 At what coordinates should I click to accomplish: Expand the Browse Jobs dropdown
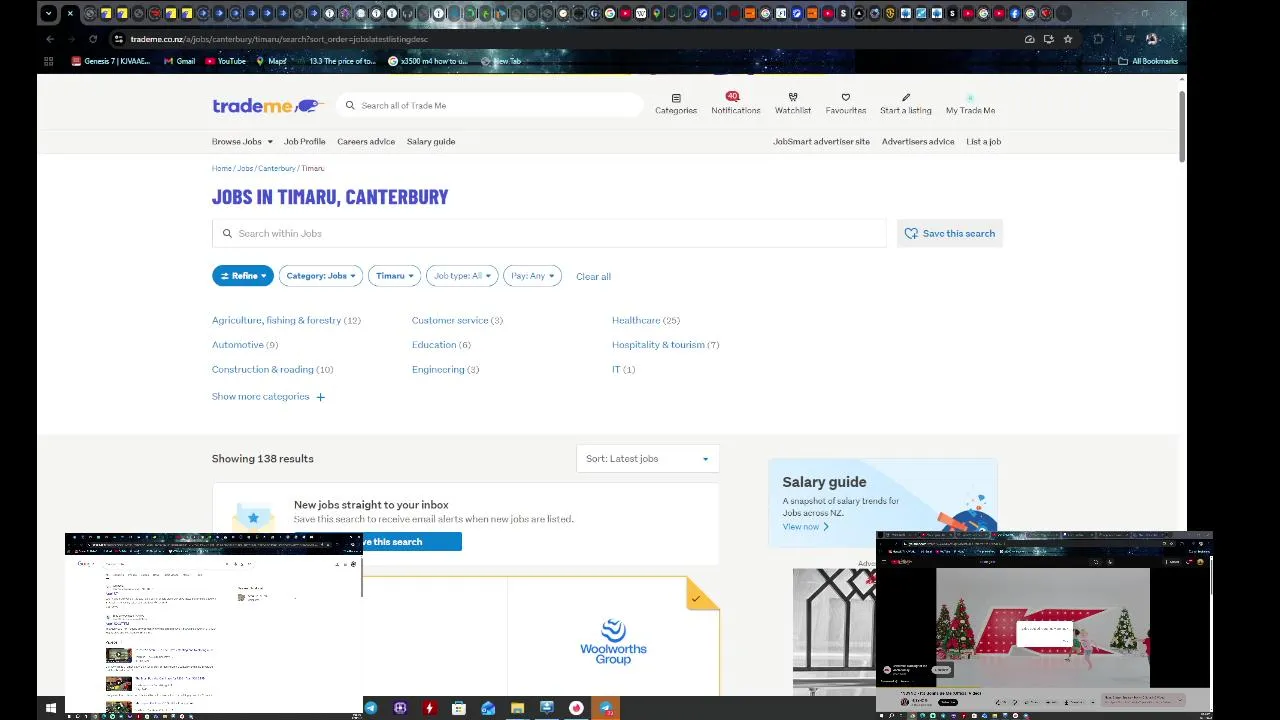coord(242,141)
